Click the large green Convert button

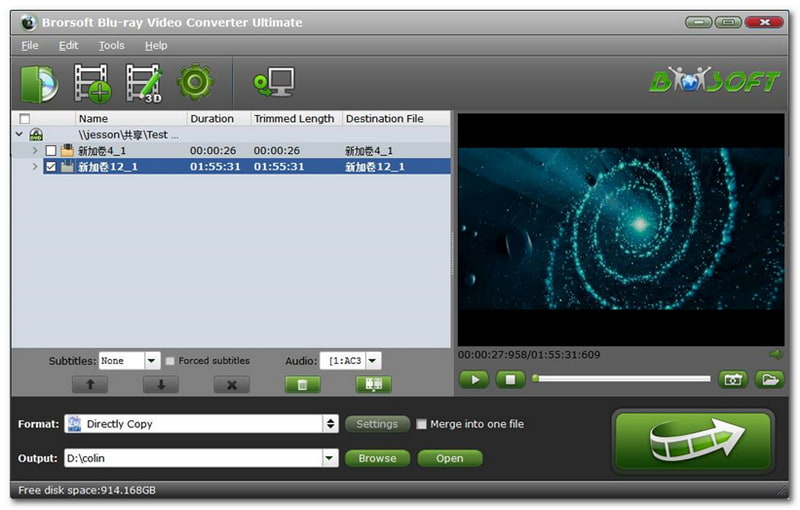coord(692,441)
